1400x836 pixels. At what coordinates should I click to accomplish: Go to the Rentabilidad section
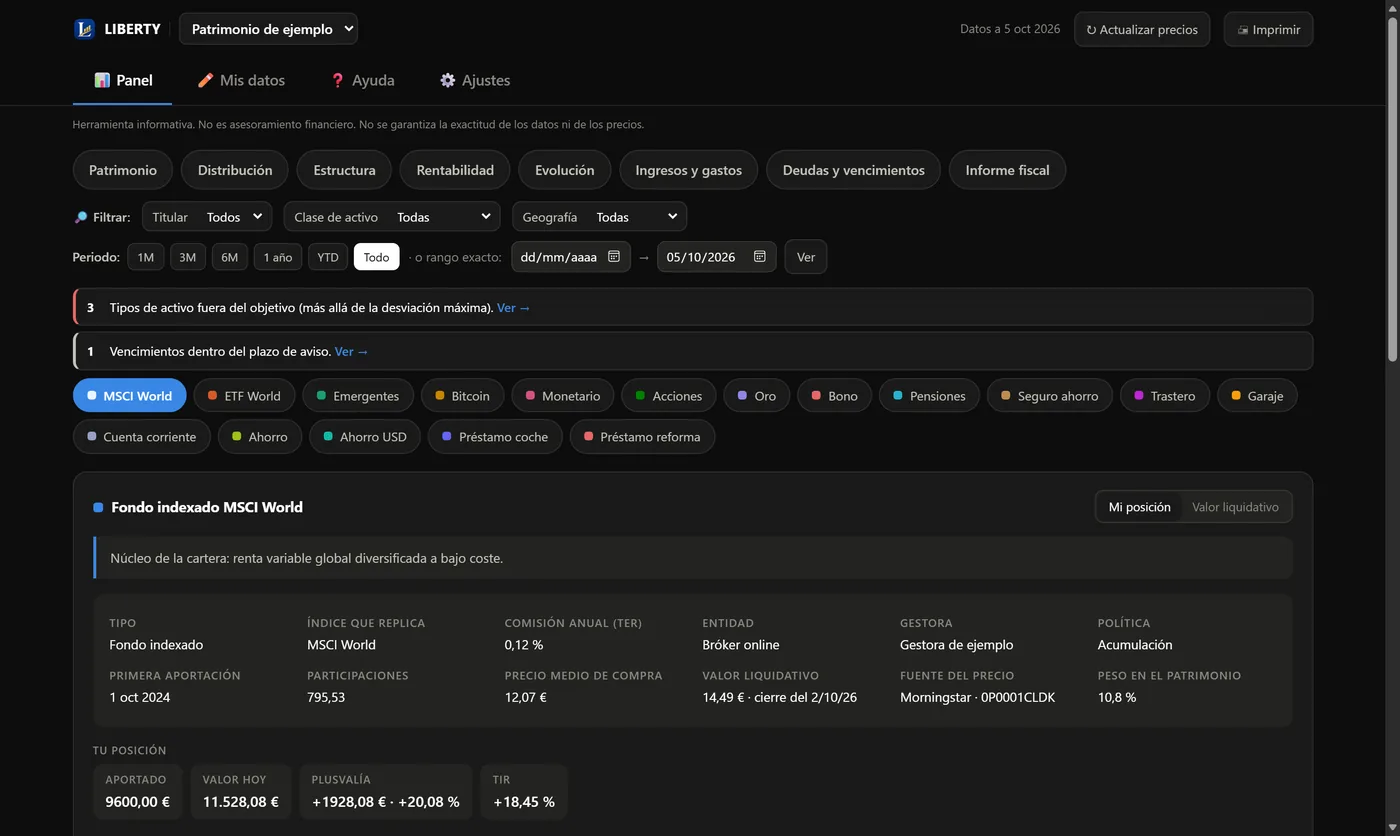[455, 170]
